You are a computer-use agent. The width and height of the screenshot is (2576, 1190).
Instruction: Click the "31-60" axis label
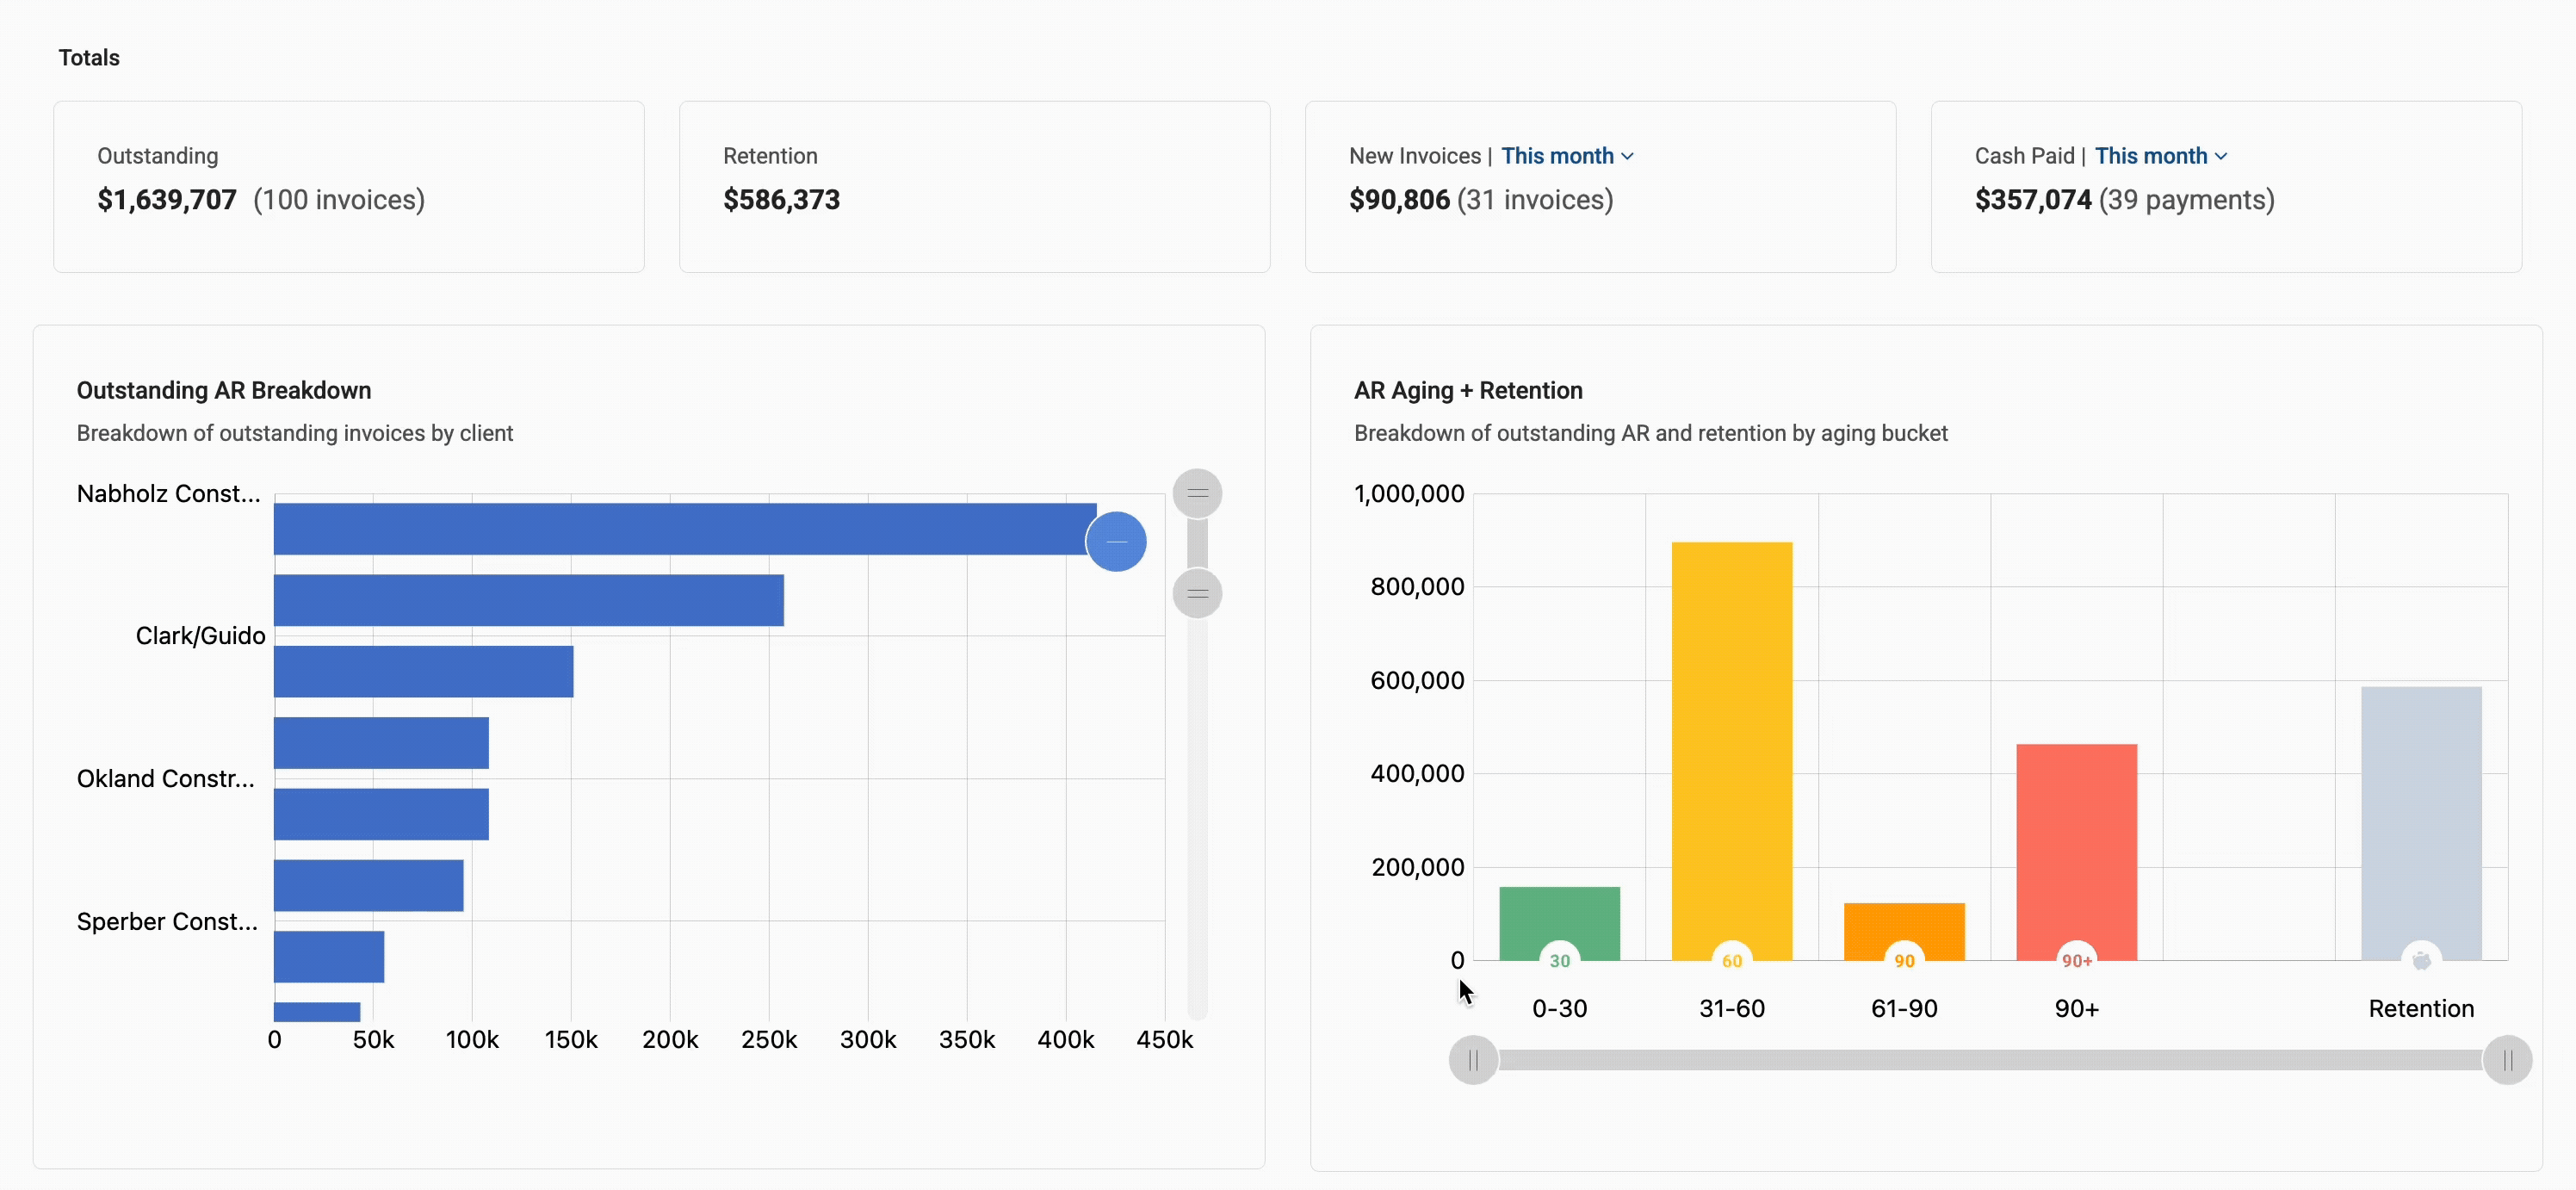[1731, 1009]
